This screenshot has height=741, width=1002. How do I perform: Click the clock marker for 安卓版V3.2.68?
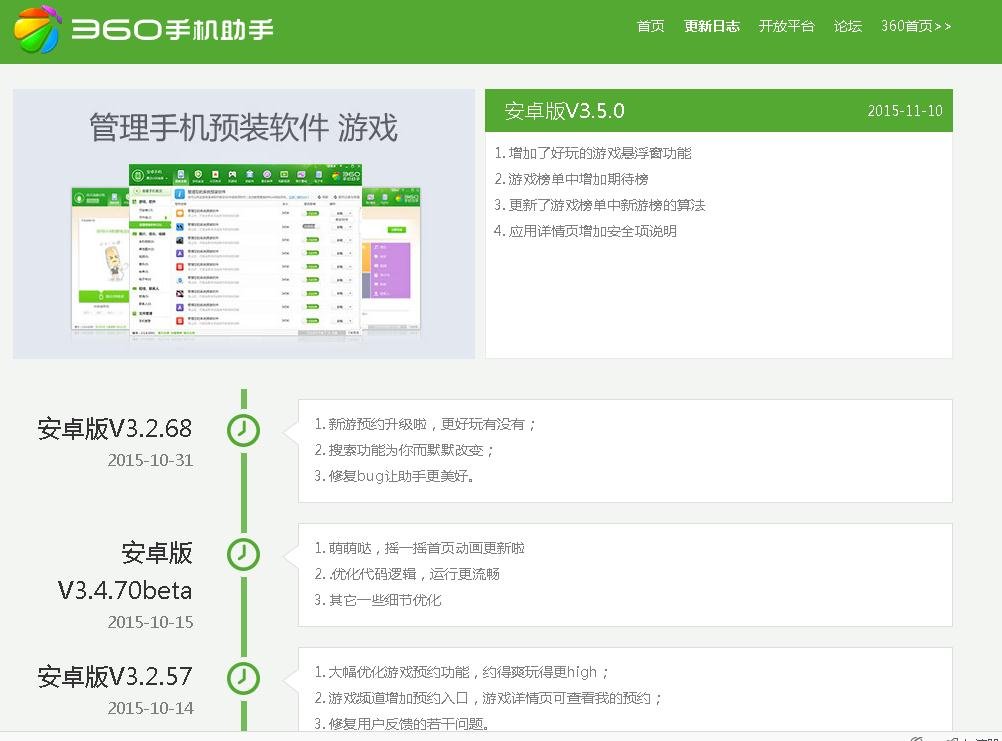pyautogui.click(x=243, y=430)
